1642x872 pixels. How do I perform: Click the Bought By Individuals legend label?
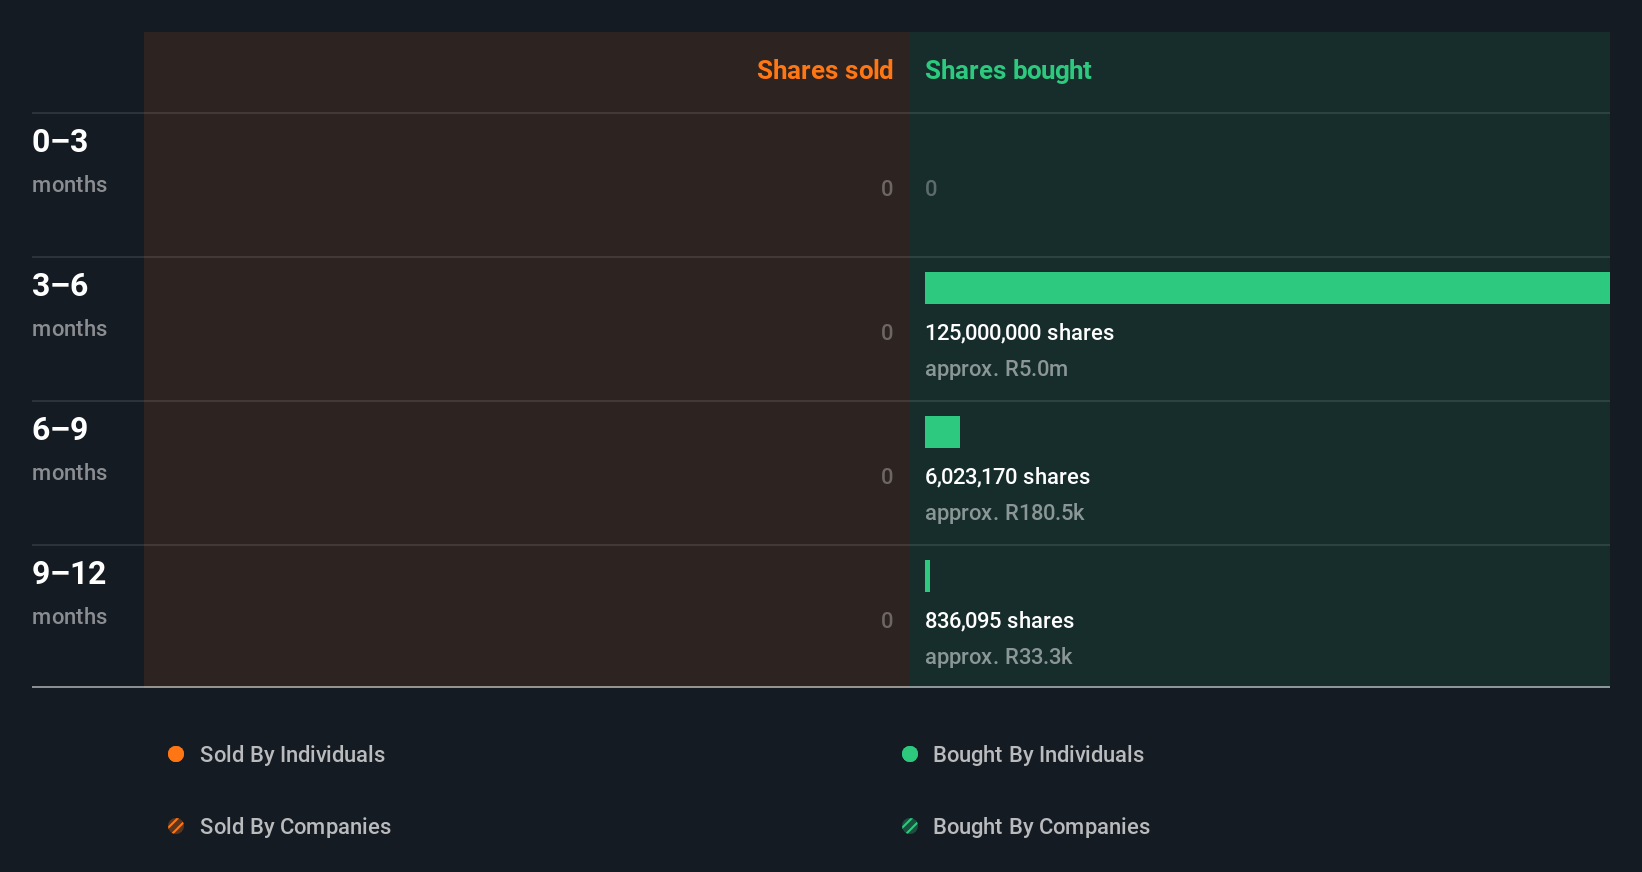(1038, 755)
